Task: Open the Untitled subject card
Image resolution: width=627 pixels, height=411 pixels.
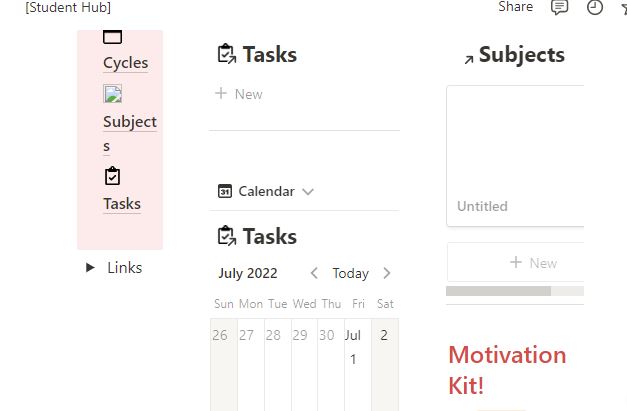Action: point(515,156)
